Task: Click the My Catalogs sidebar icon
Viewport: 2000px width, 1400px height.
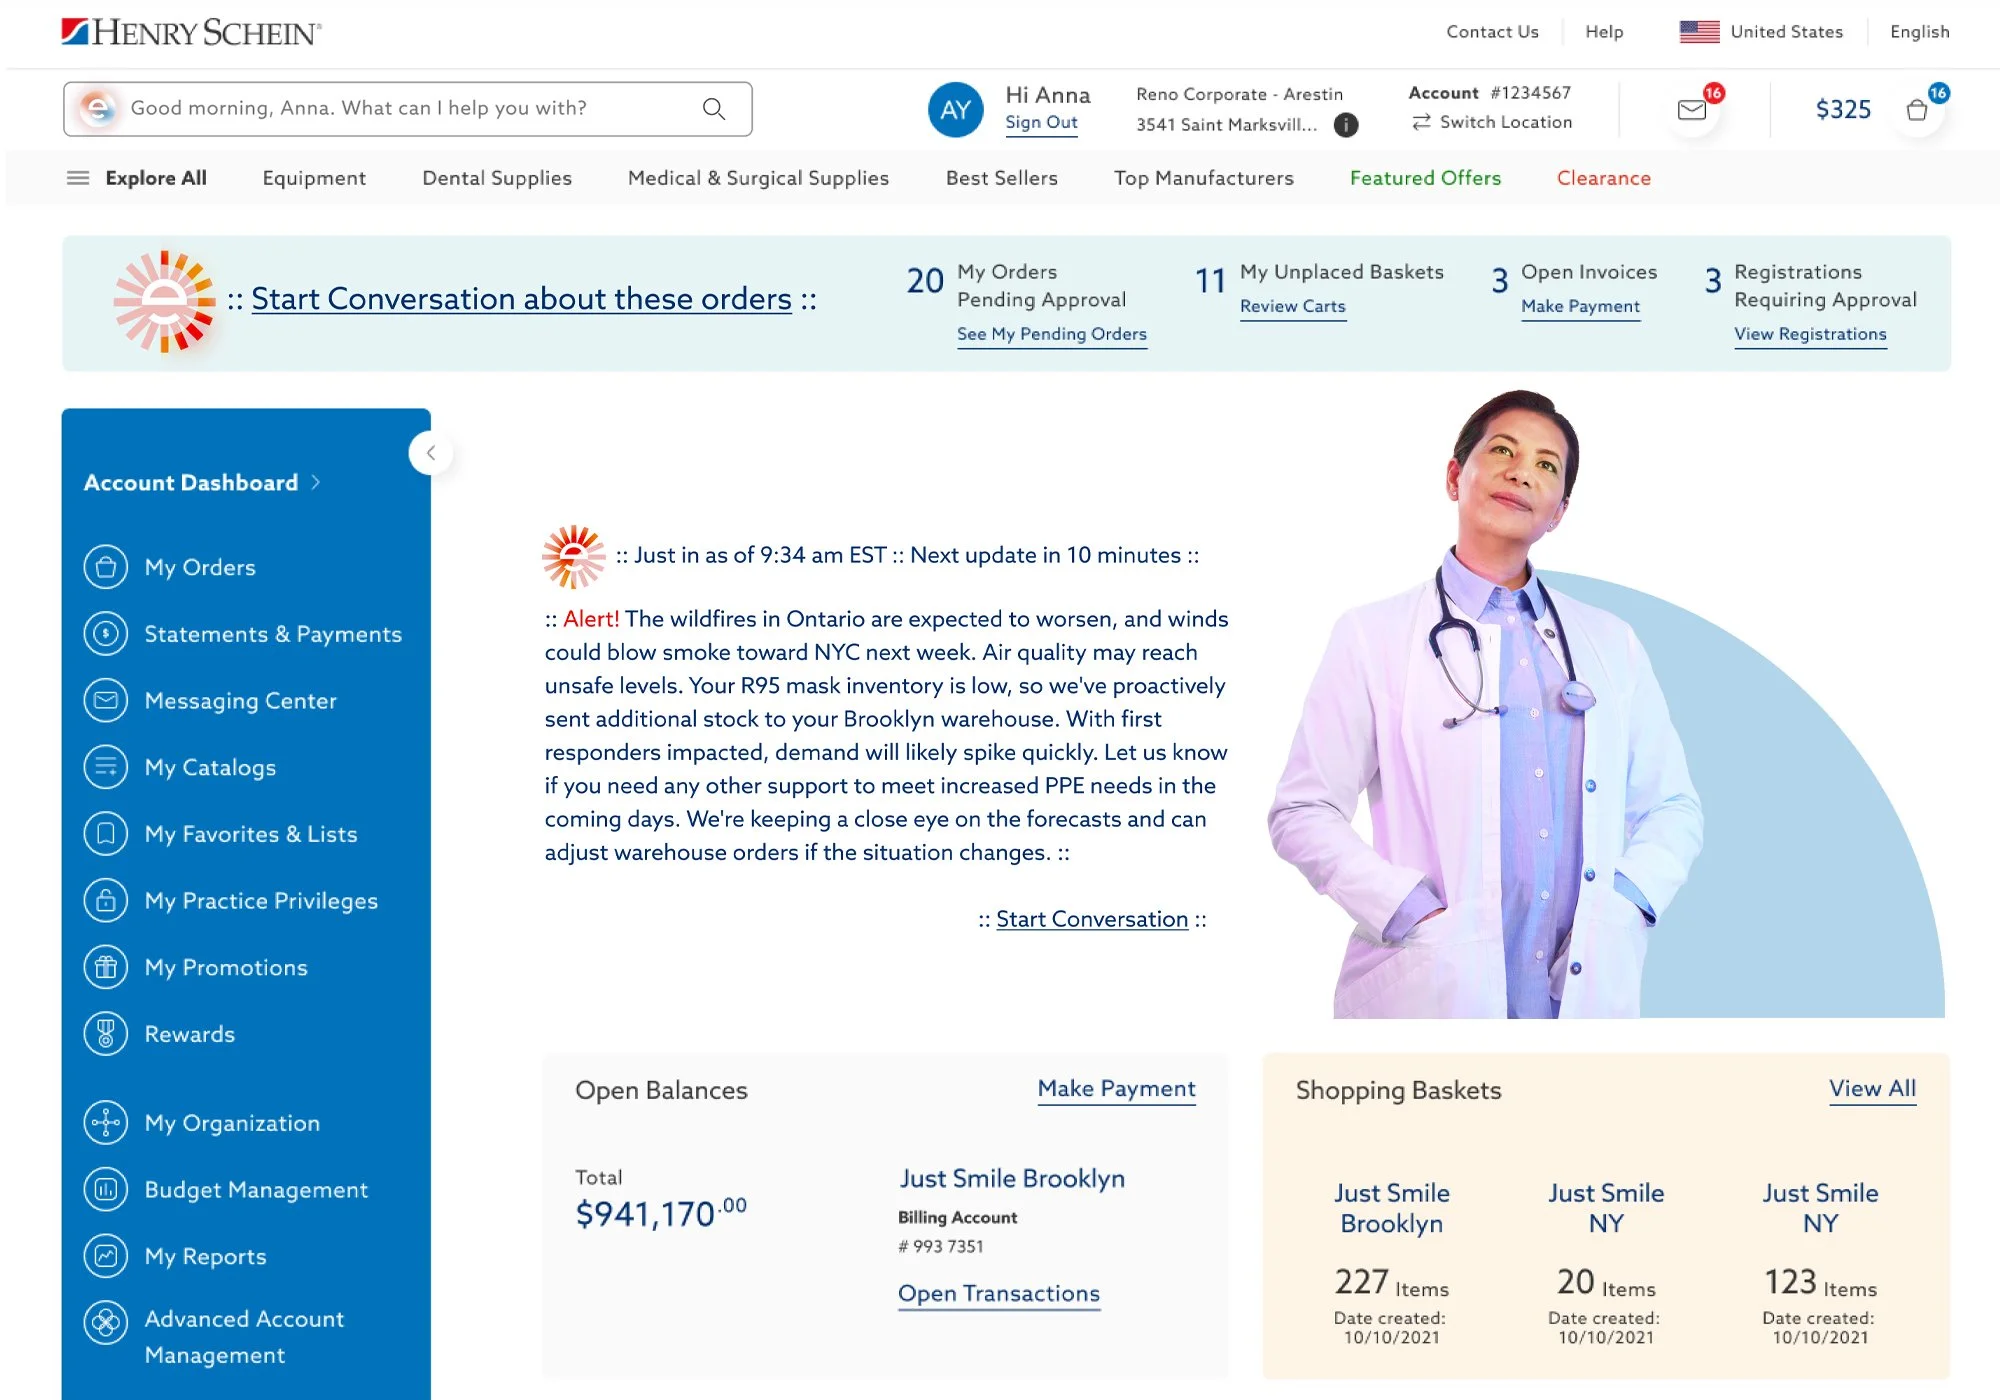Action: [106, 767]
